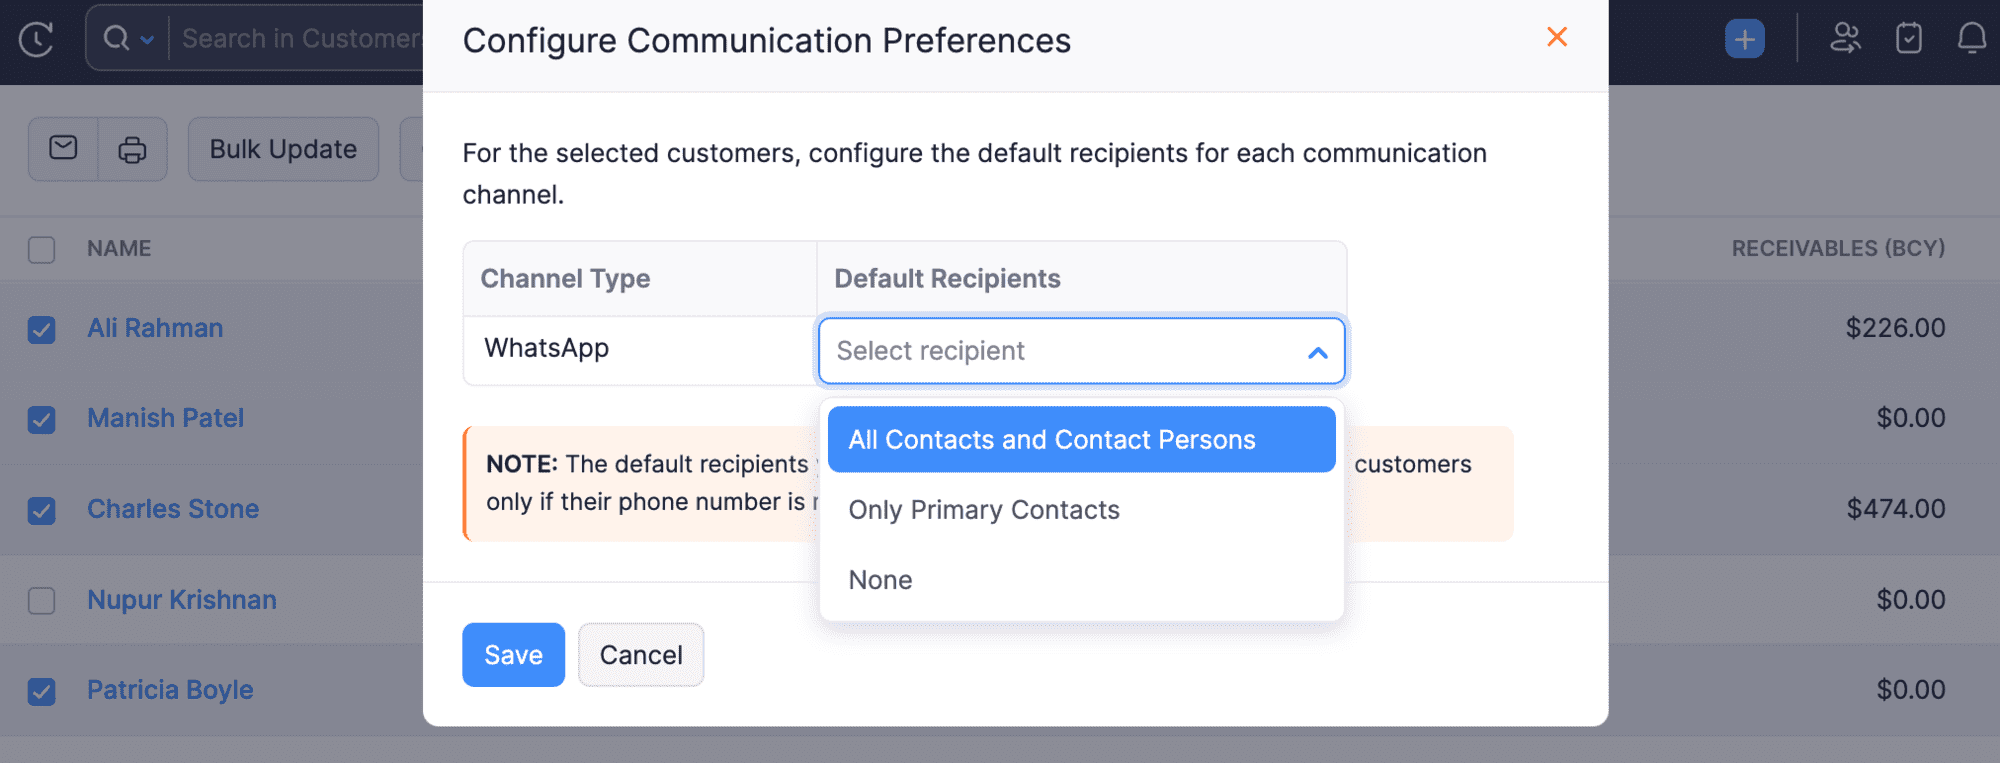Image resolution: width=2000 pixels, height=763 pixels.
Task: Click the Cancel button
Action: tap(640, 655)
